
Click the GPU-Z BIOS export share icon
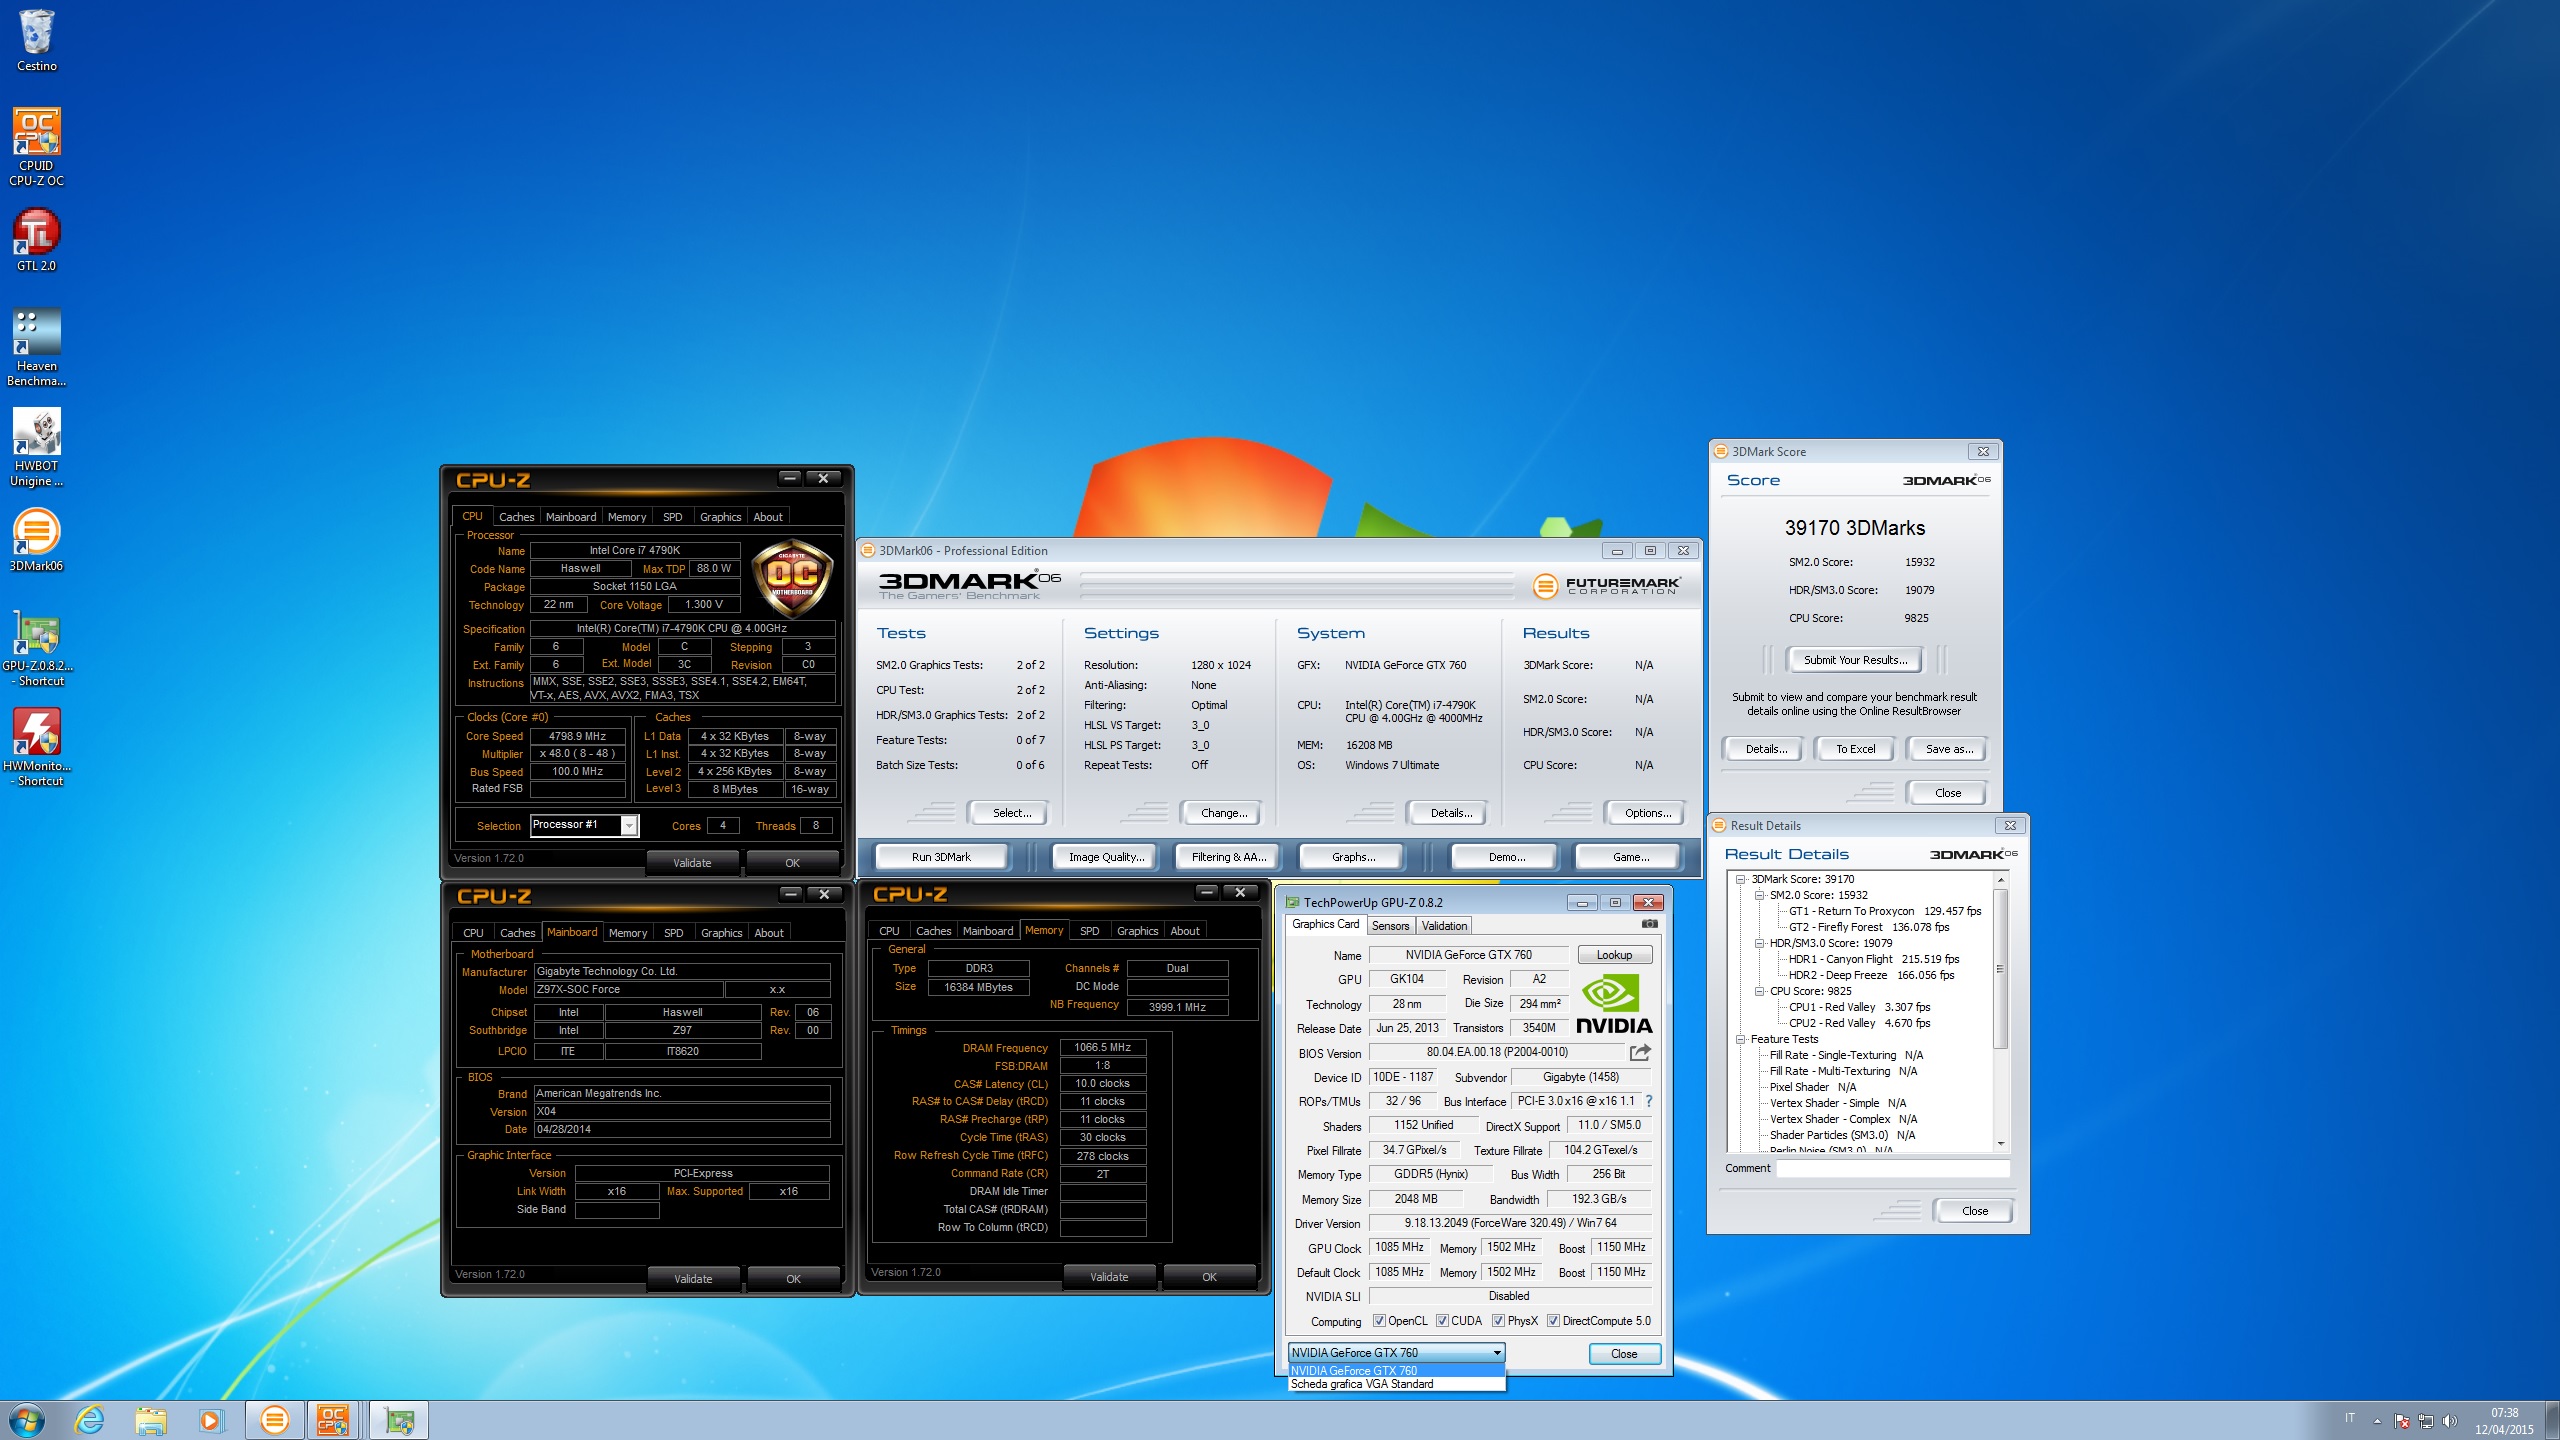tap(1640, 1052)
